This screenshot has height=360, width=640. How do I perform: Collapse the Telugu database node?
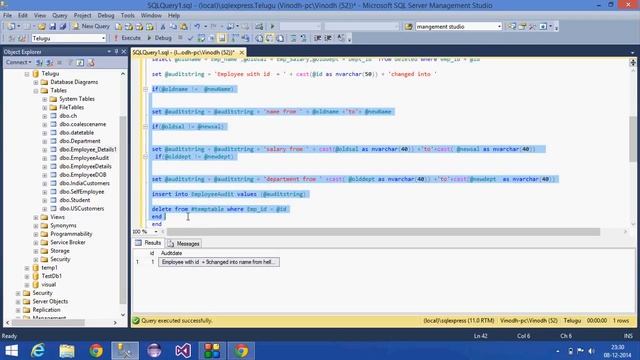27,74
